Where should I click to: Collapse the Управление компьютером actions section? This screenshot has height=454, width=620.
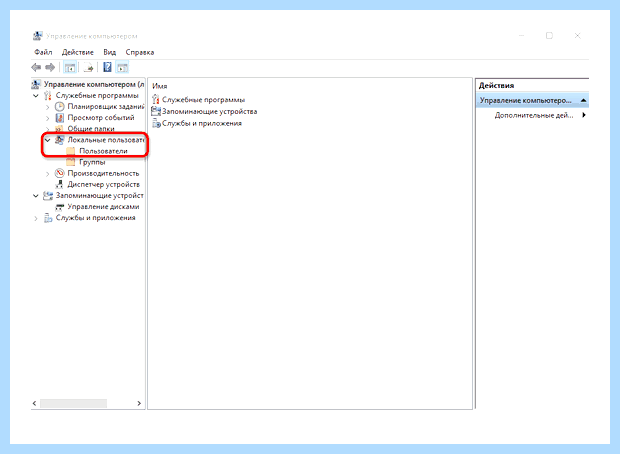pyautogui.click(x=583, y=100)
